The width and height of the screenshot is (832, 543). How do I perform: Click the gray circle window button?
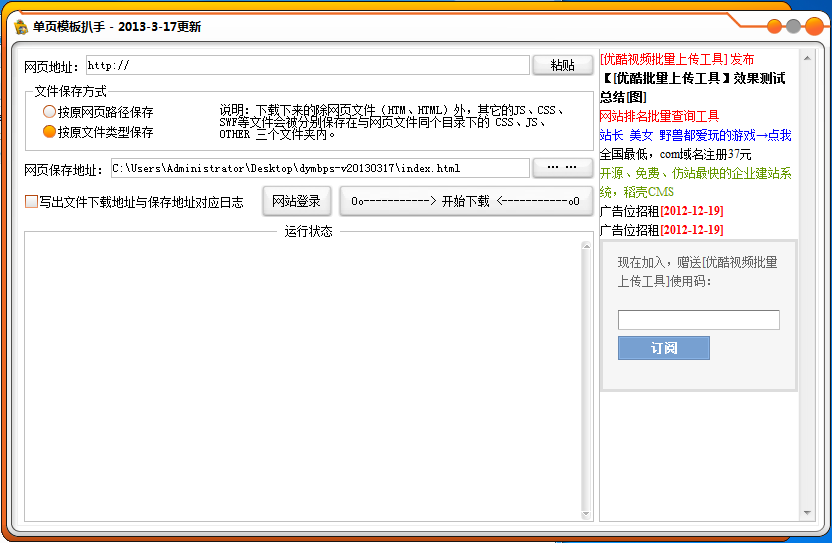click(x=793, y=26)
